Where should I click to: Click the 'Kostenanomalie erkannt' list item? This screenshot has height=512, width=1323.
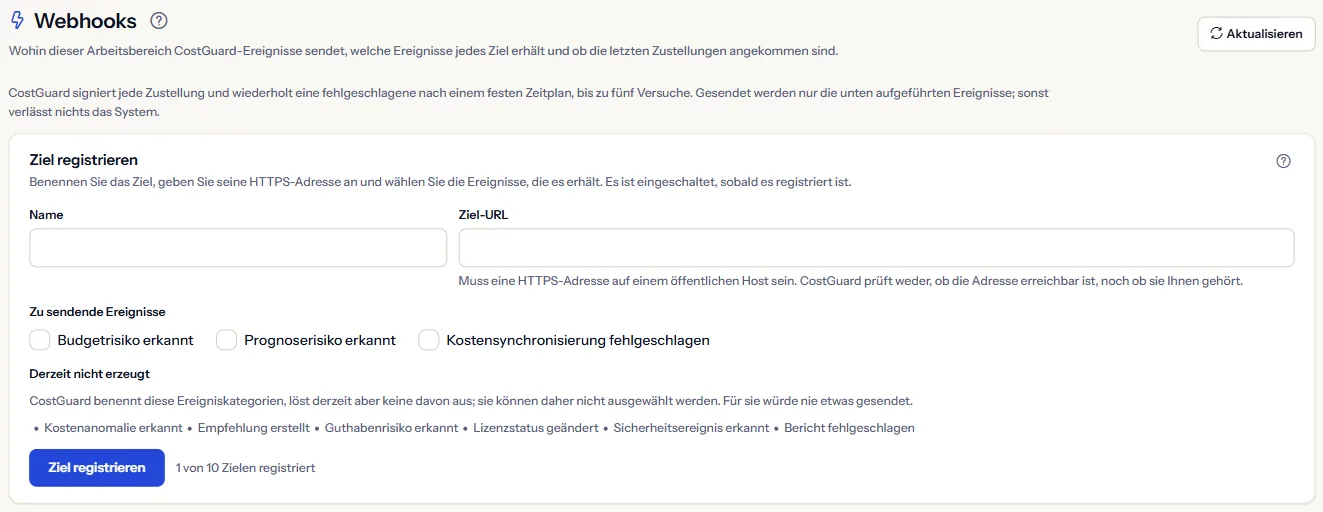click(x=113, y=428)
